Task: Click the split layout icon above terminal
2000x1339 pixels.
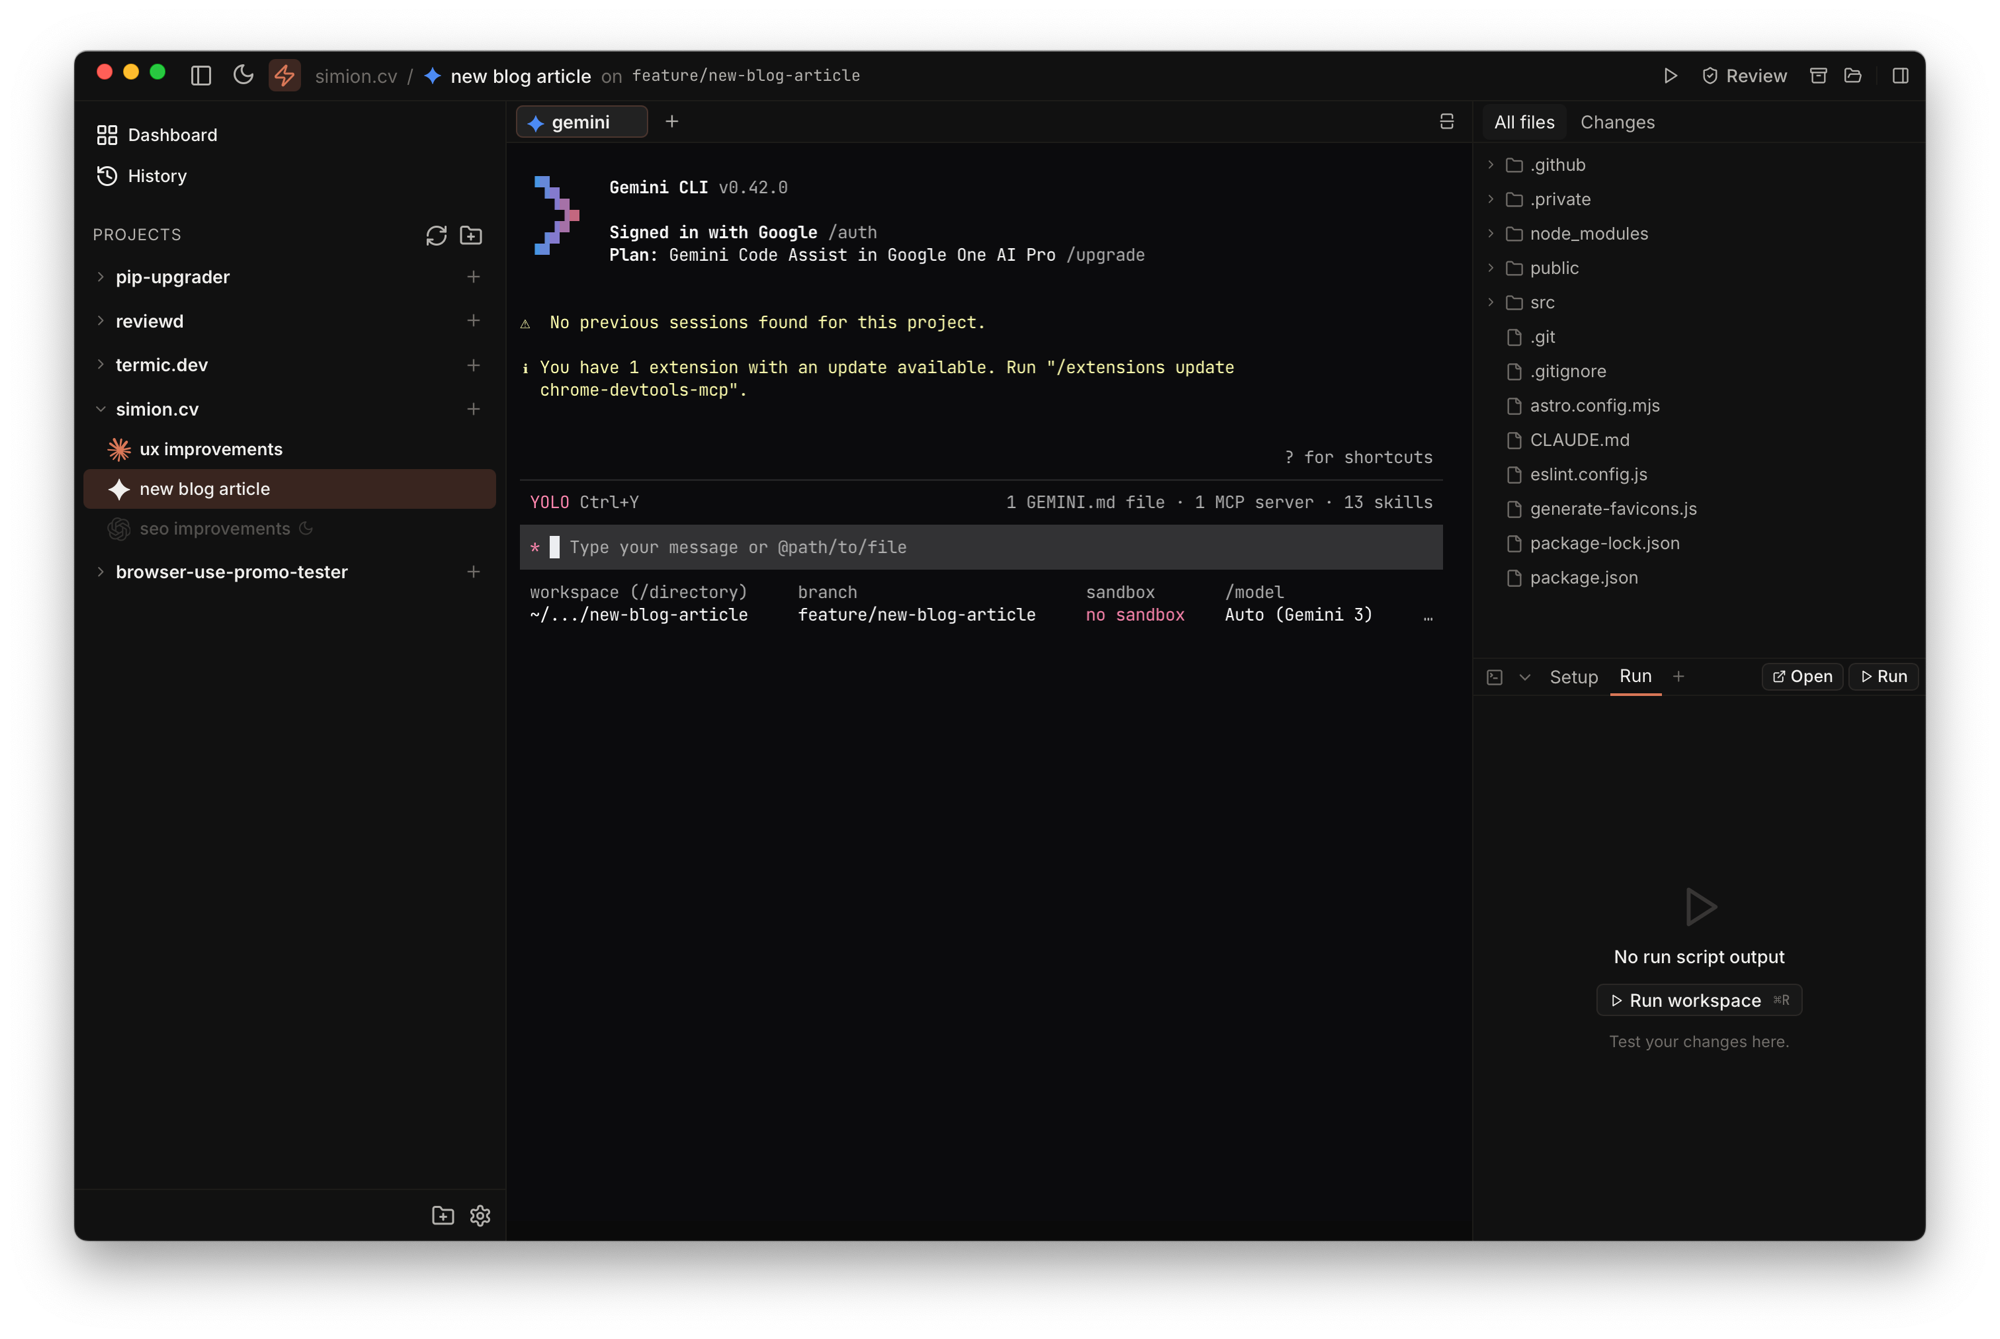Action: pos(1446,122)
